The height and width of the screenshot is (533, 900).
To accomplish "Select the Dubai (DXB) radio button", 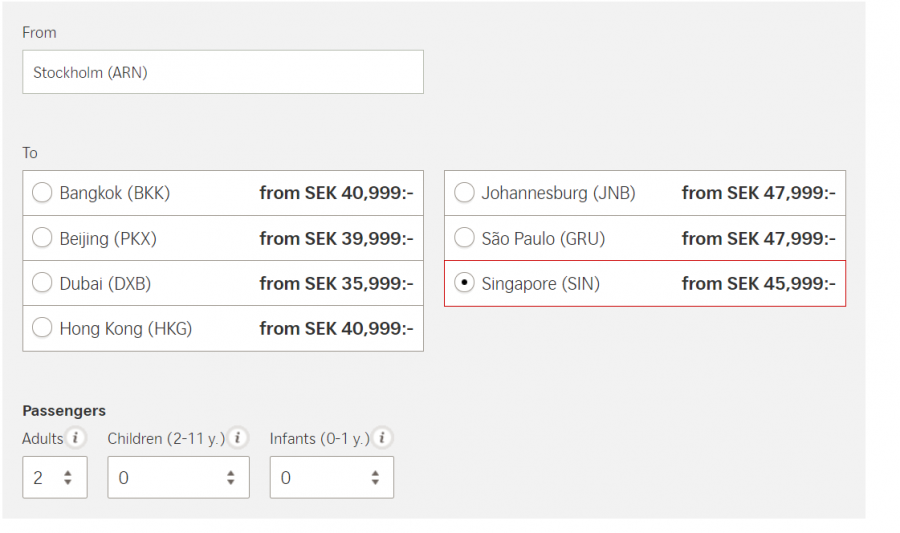I will tap(42, 283).
